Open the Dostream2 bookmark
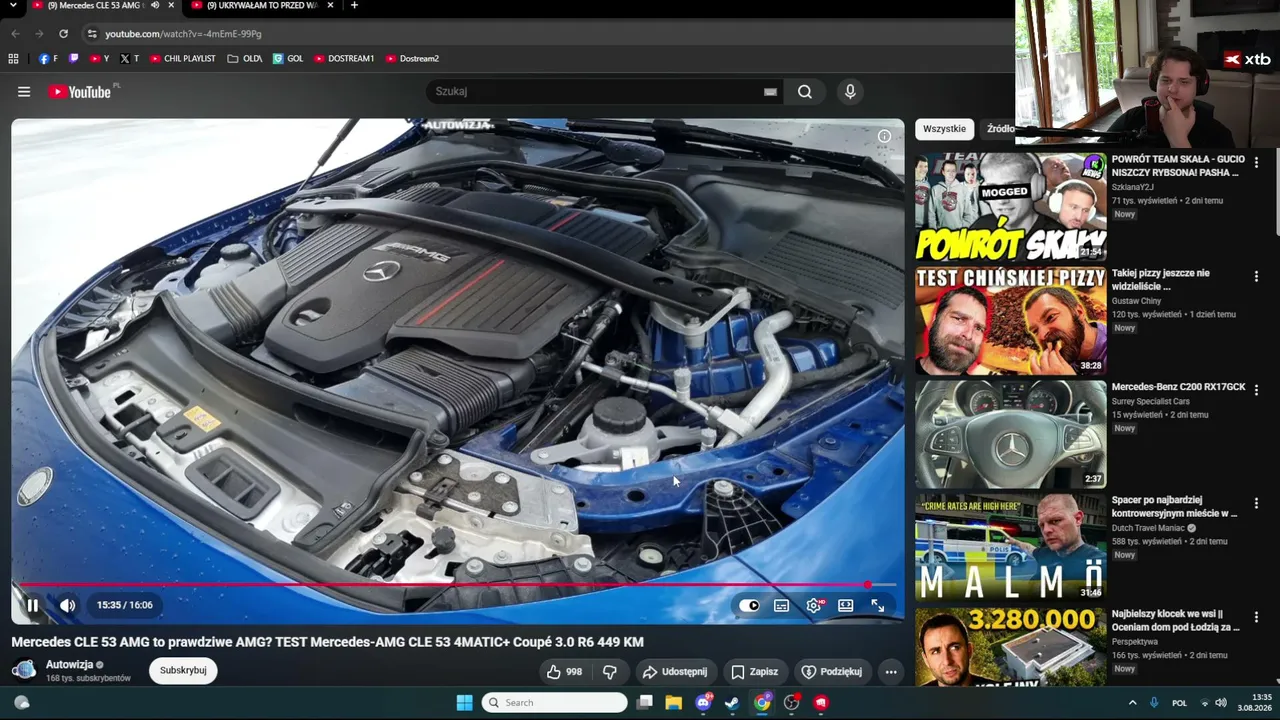1280x720 pixels. point(412,59)
